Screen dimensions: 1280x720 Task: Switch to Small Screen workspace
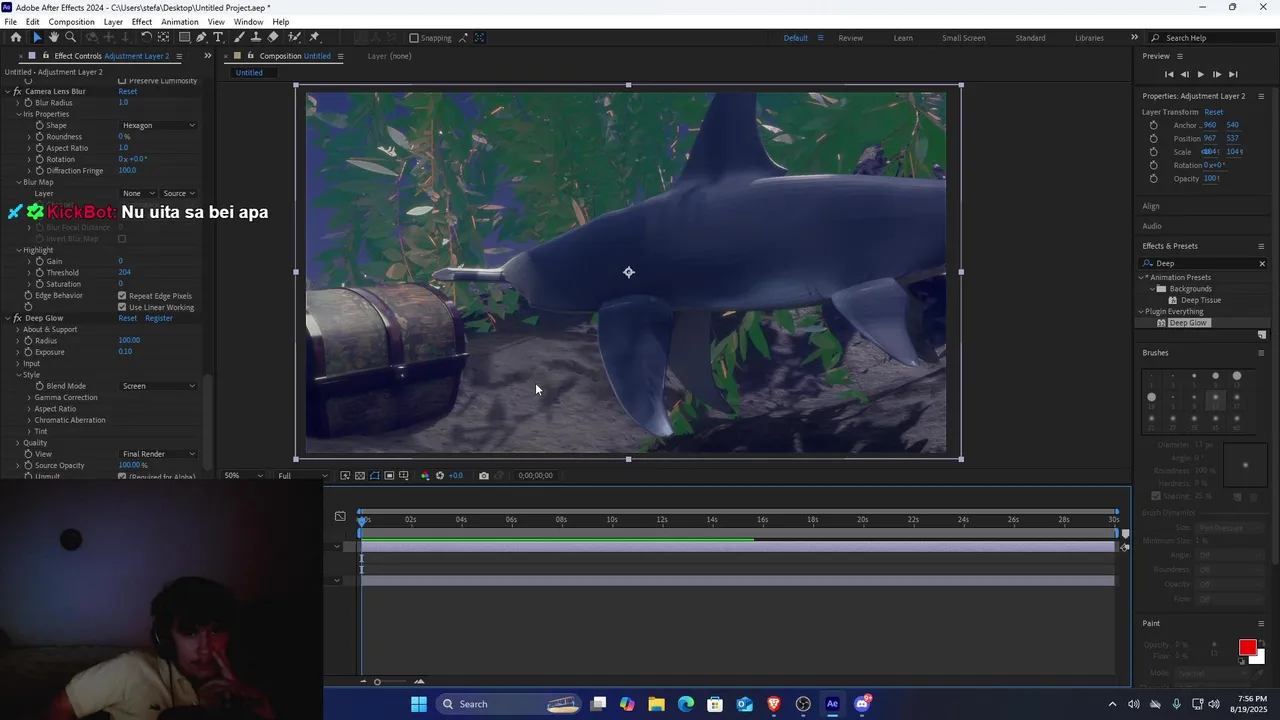tap(964, 38)
